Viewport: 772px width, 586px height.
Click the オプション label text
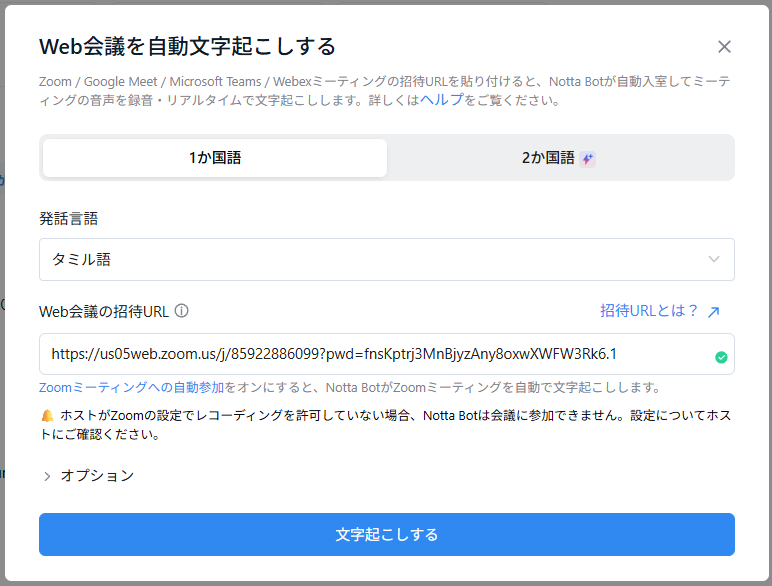pos(97,476)
